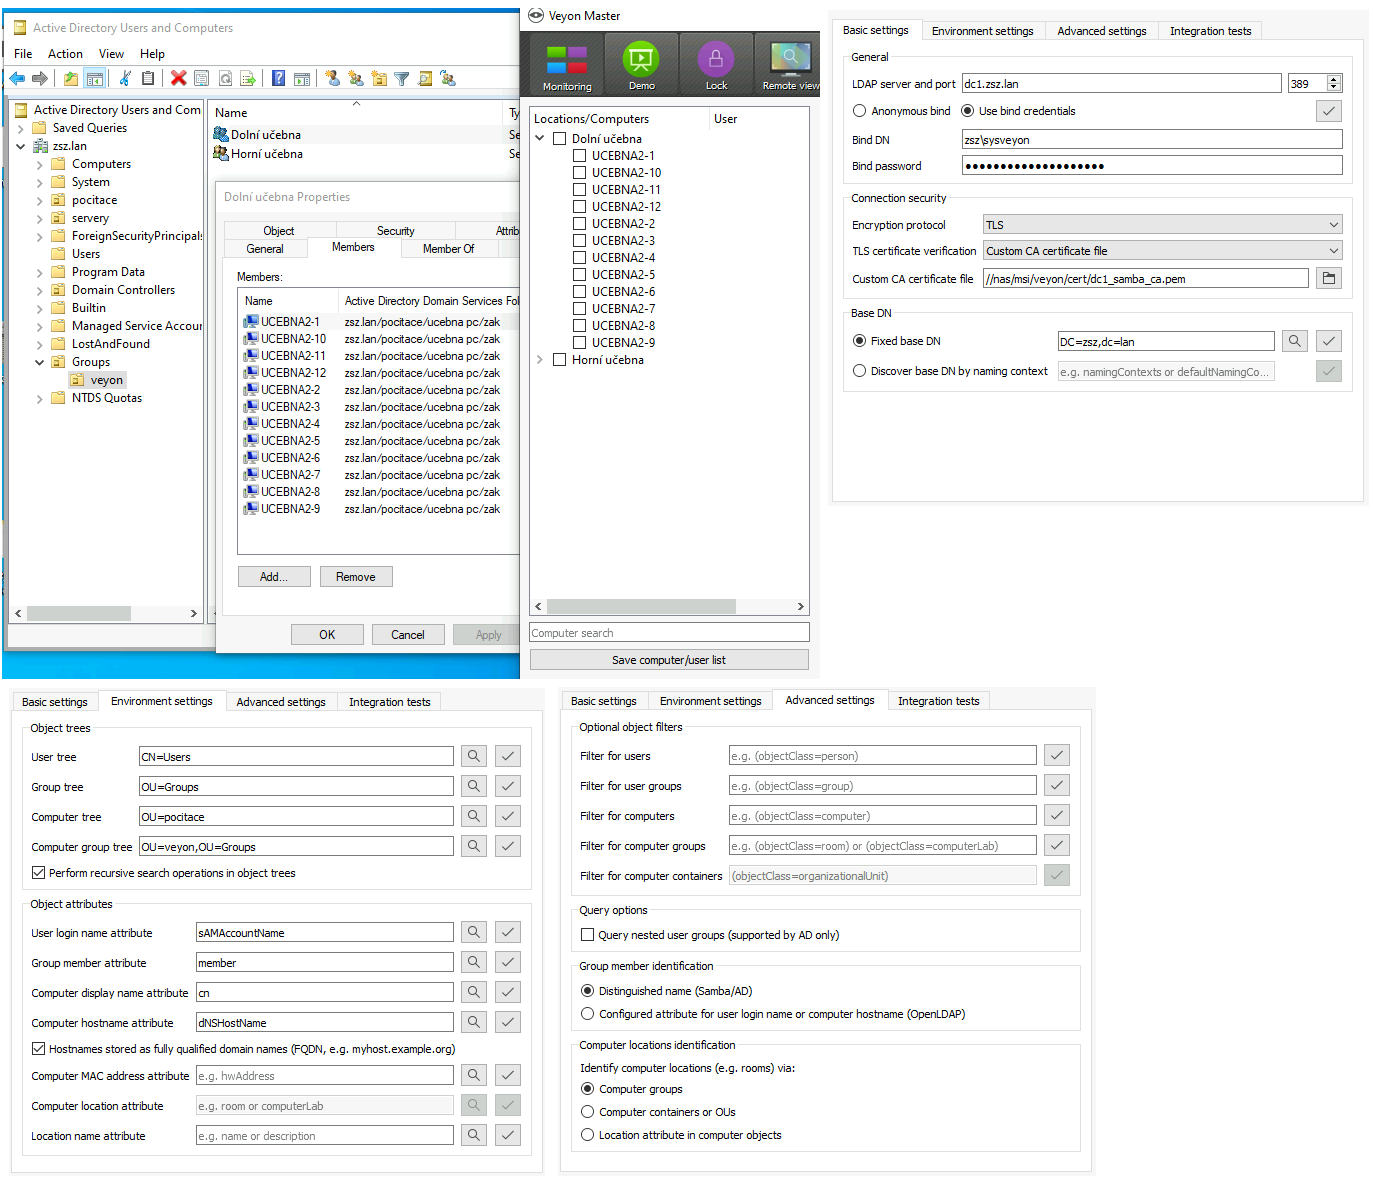Toggle Perform recursive search operations checkbox
Viewport: 1373px width, 1180px height.
tap(38, 873)
